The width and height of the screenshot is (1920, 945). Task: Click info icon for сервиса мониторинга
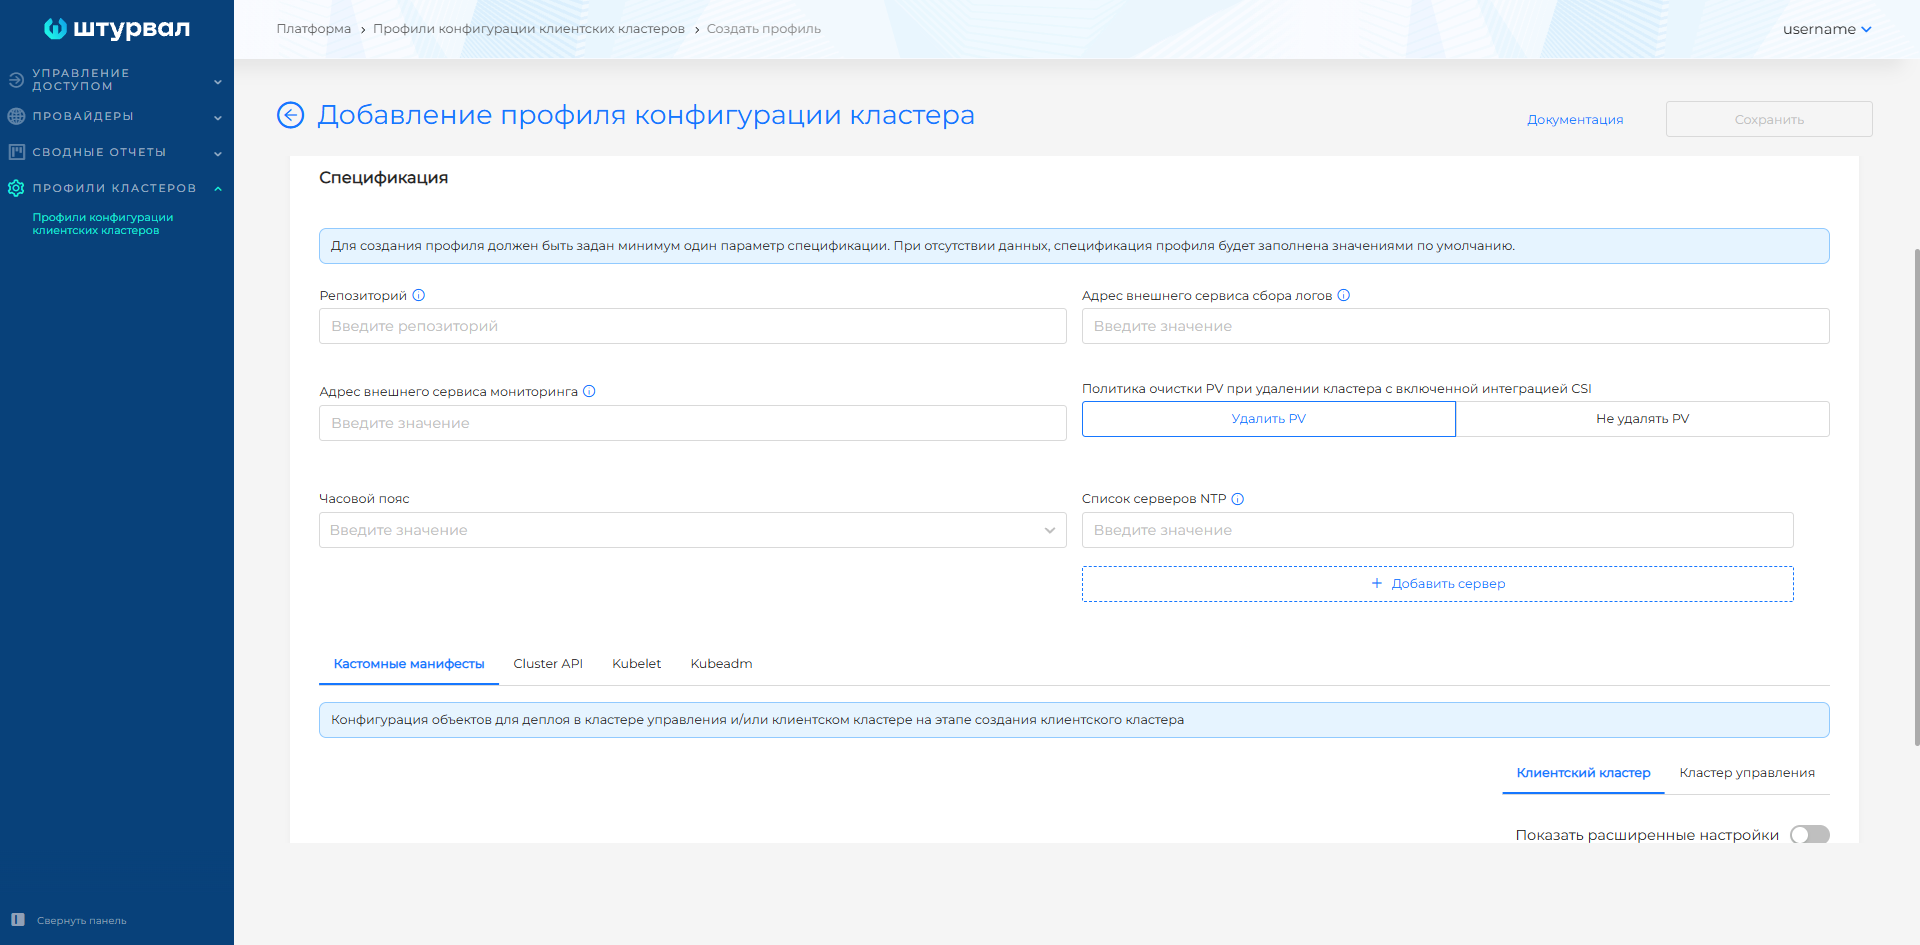[x=589, y=391]
